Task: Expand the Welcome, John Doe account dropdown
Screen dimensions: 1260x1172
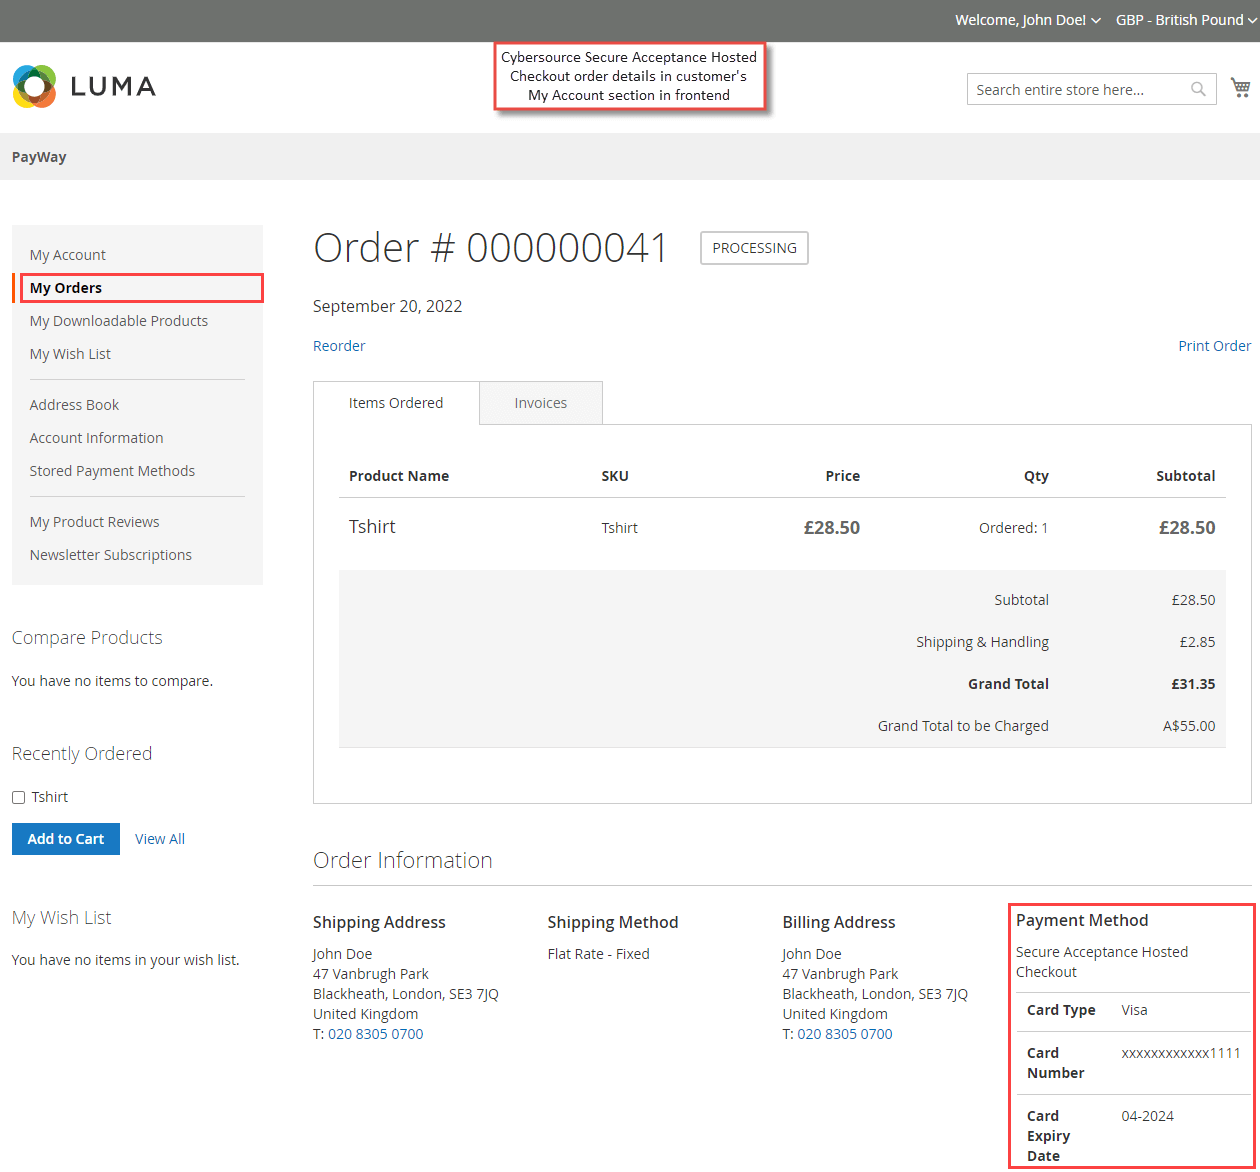Action: 1027,20
